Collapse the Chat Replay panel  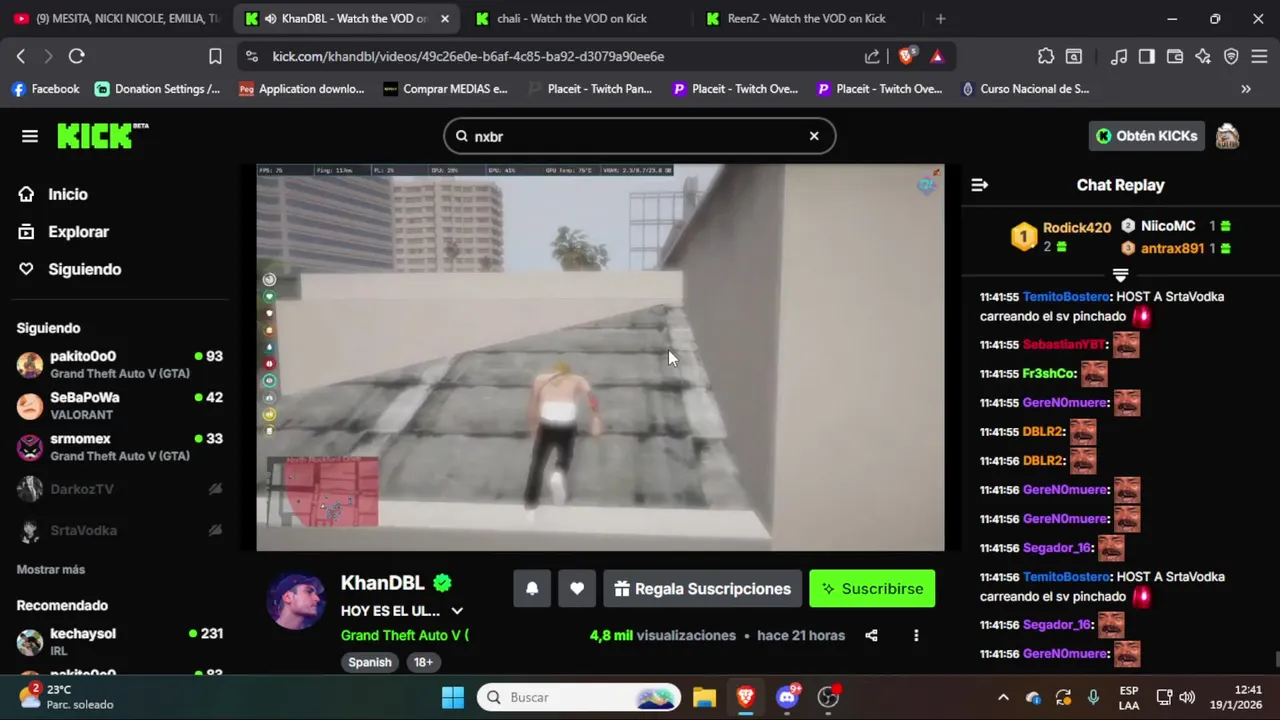(980, 185)
